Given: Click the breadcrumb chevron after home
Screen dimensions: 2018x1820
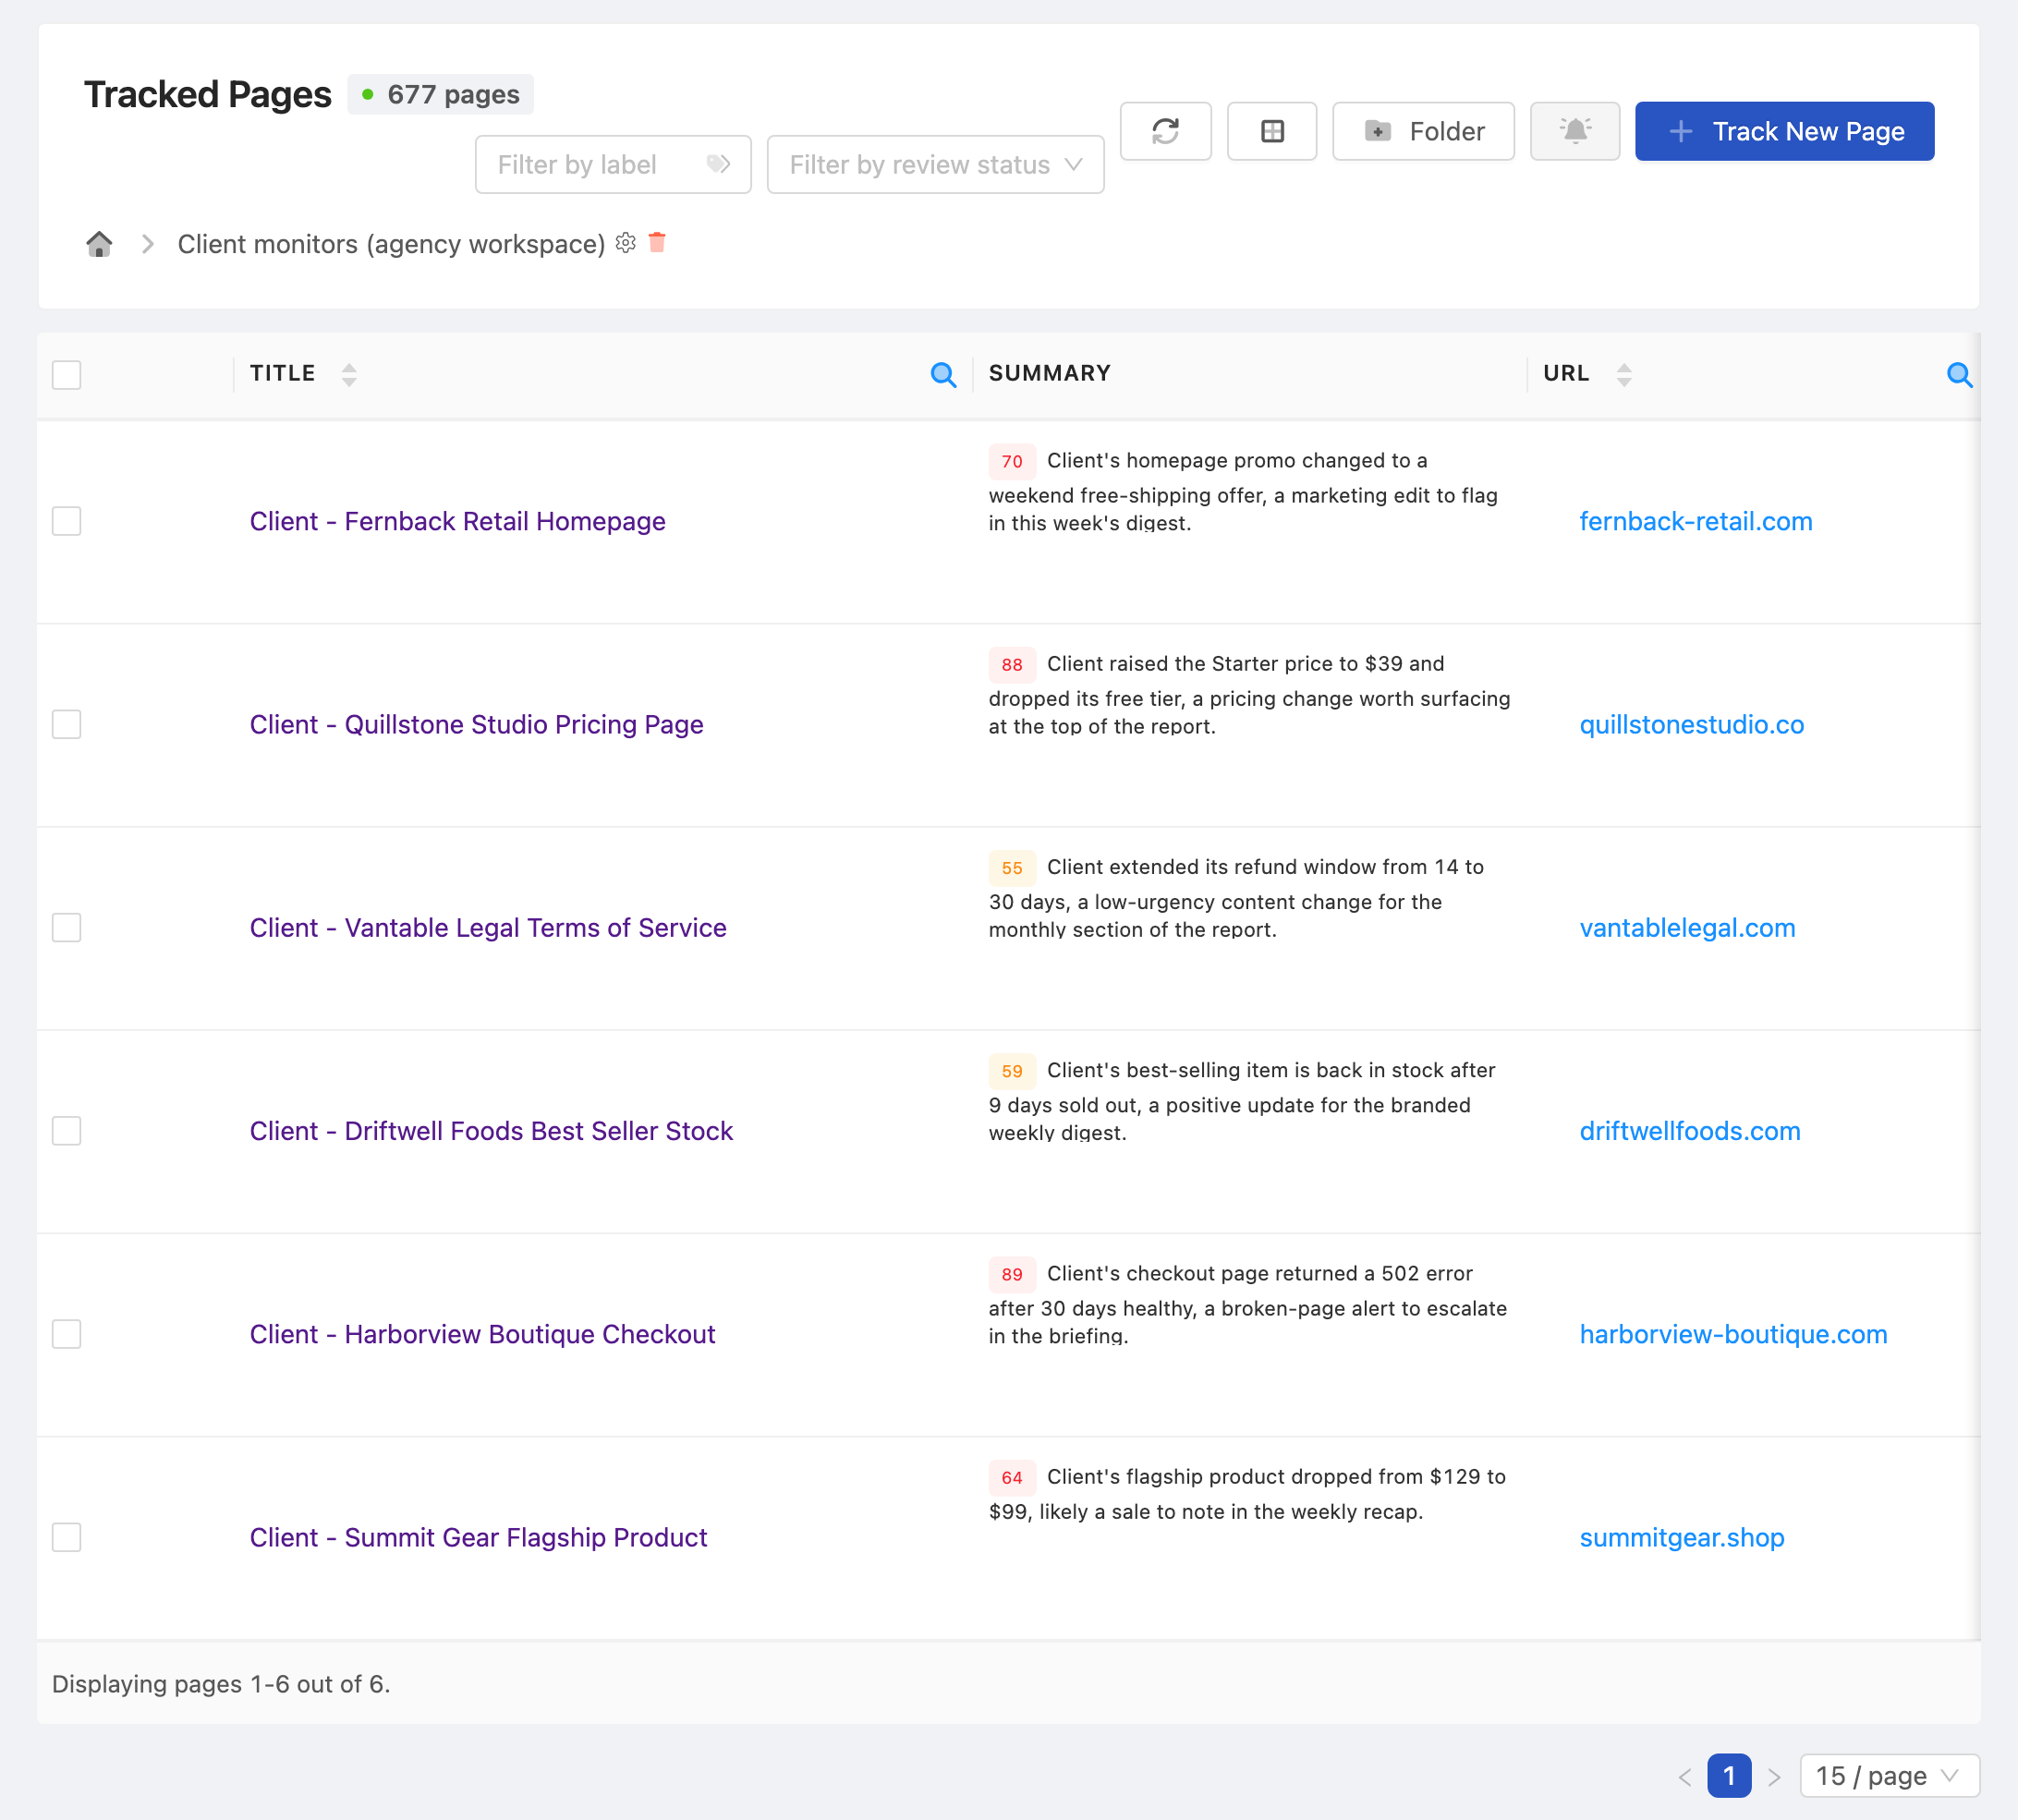Looking at the screenshot, I should (148, 244).
